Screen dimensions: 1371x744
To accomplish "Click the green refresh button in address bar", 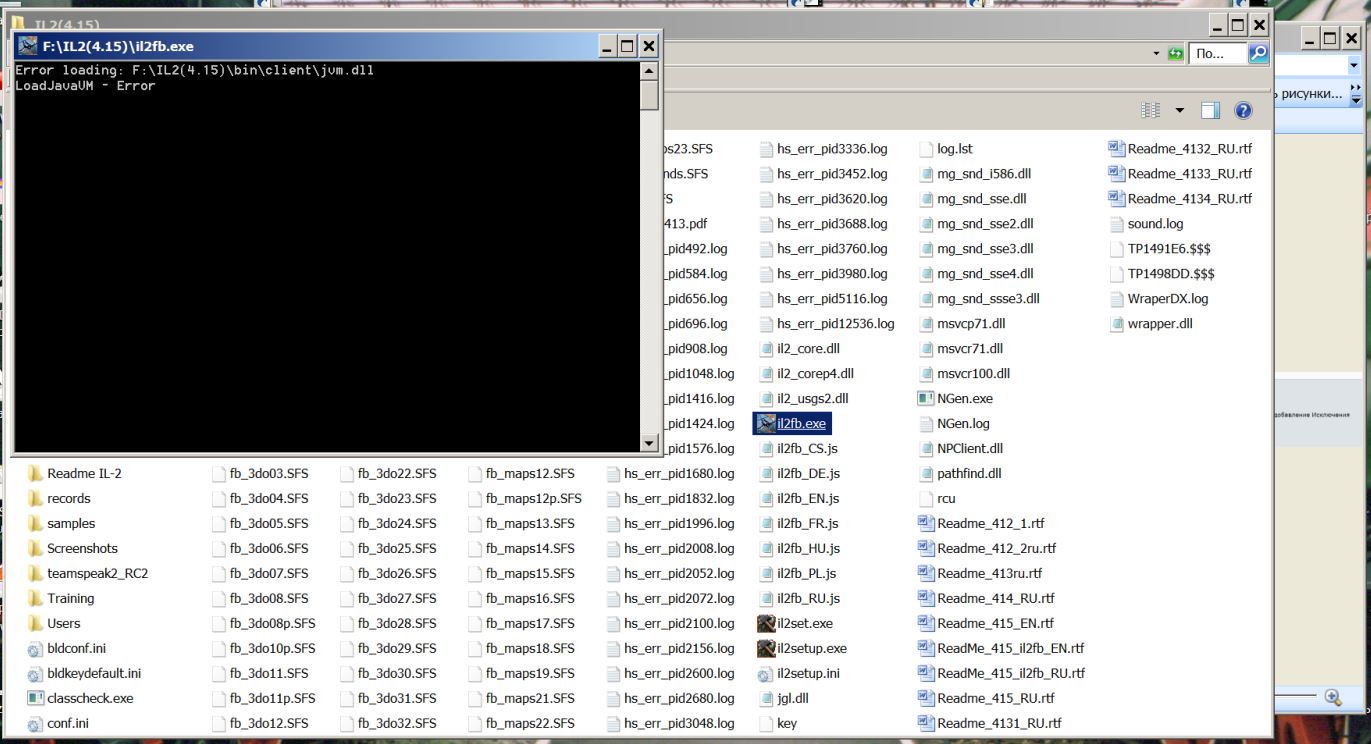I will coord(1176,54).
